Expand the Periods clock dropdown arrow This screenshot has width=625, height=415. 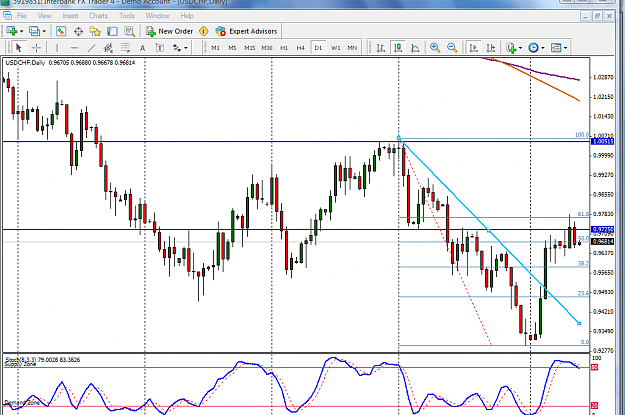(x=542, y=48)
